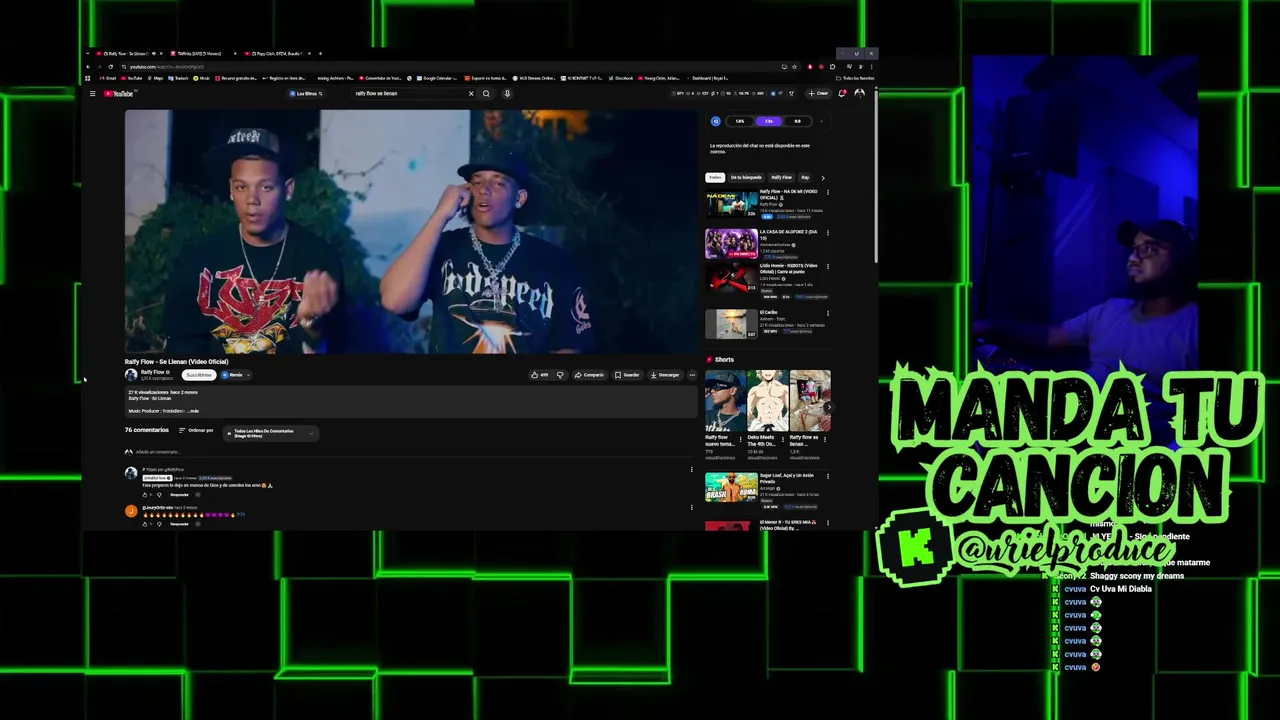
Task: Dislike the Se Llenan video
Action: [560, 375]
